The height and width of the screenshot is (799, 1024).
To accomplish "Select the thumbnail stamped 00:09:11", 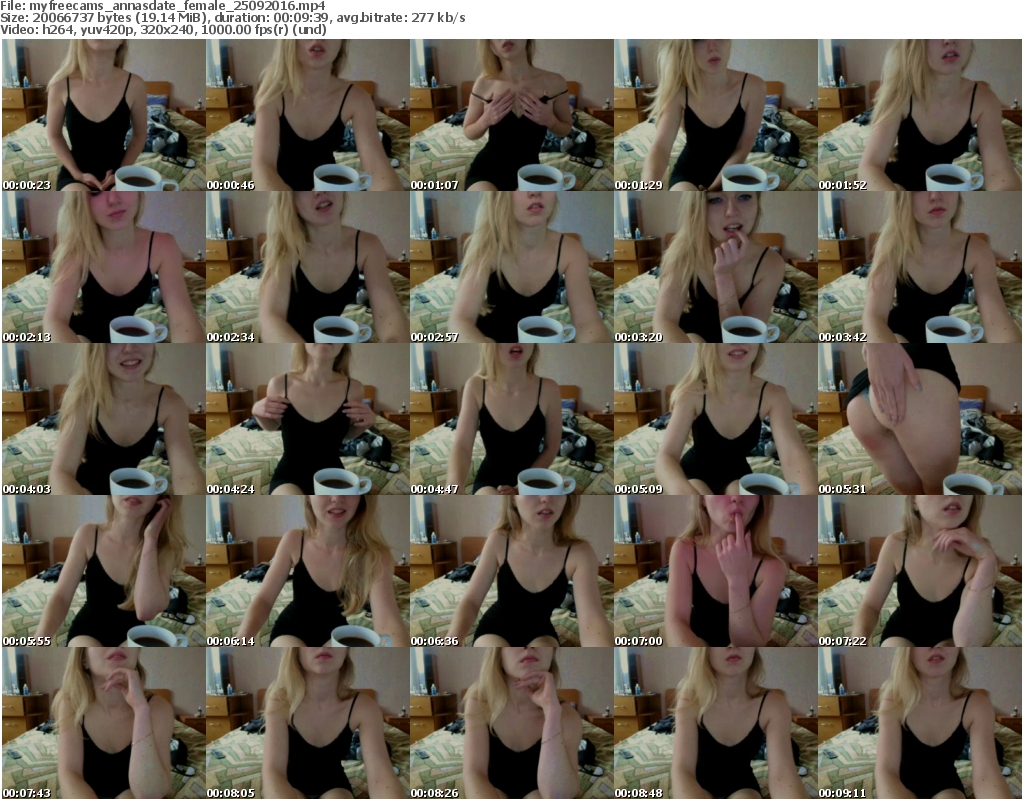I will (x=920, y=723).
